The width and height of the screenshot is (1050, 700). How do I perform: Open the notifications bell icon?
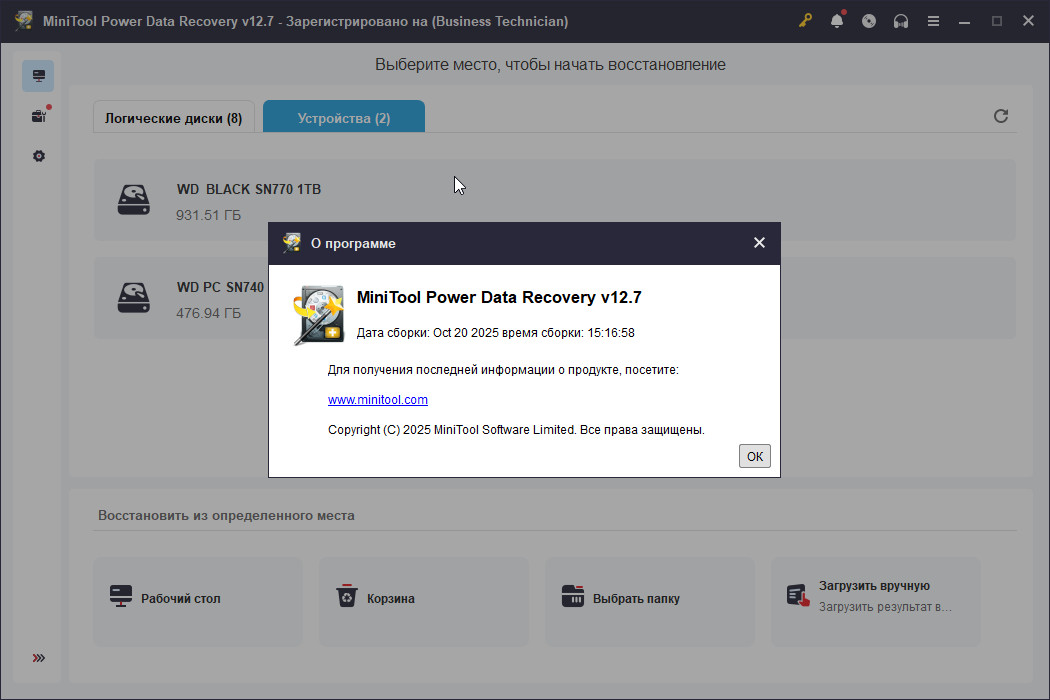837,21
